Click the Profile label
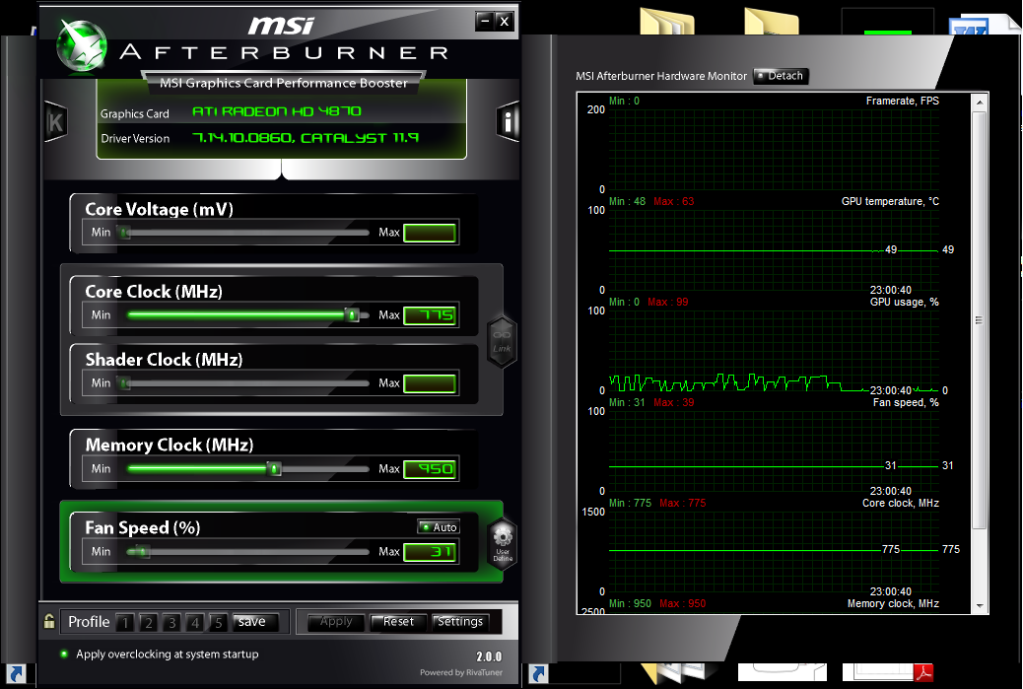 89,622
